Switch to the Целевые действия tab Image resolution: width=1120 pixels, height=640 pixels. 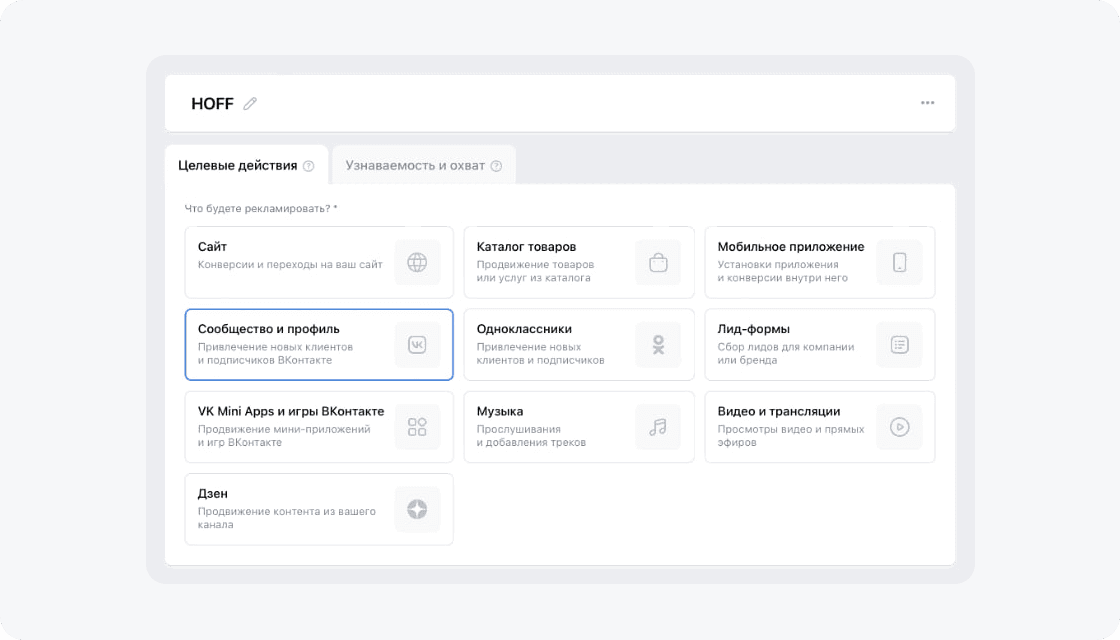point(246,165)
